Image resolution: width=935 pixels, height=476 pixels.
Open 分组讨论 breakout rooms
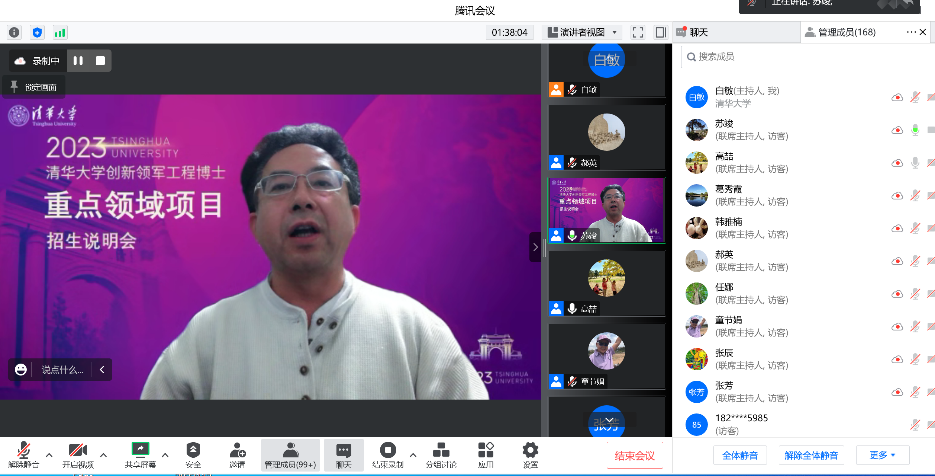click(441, 455)
